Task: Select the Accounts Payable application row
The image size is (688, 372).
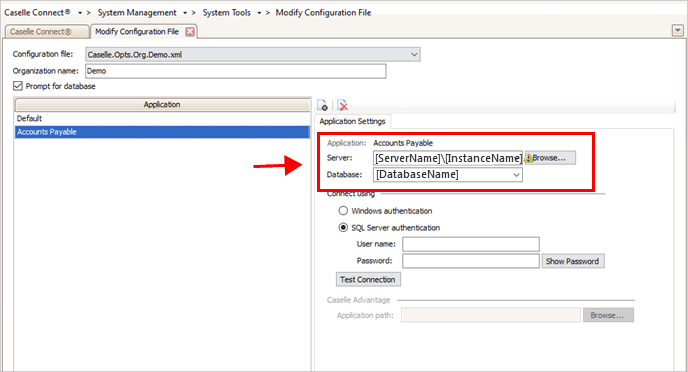Action: (x=162, y=132)
